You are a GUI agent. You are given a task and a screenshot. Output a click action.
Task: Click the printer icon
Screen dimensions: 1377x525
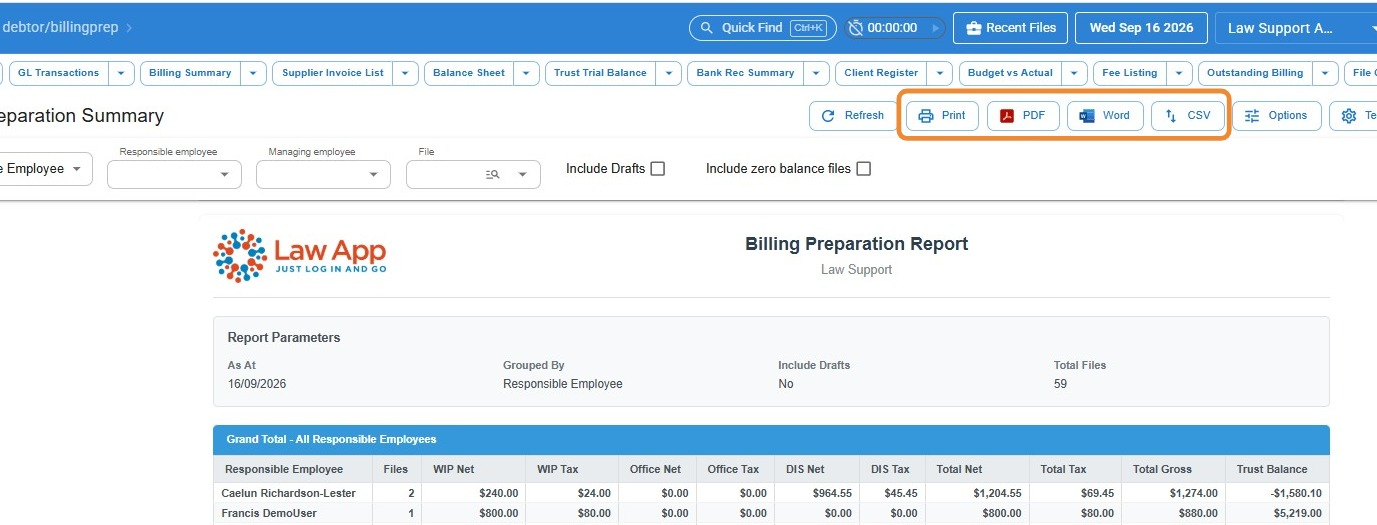pyautogui.click(x=926, y=116)
